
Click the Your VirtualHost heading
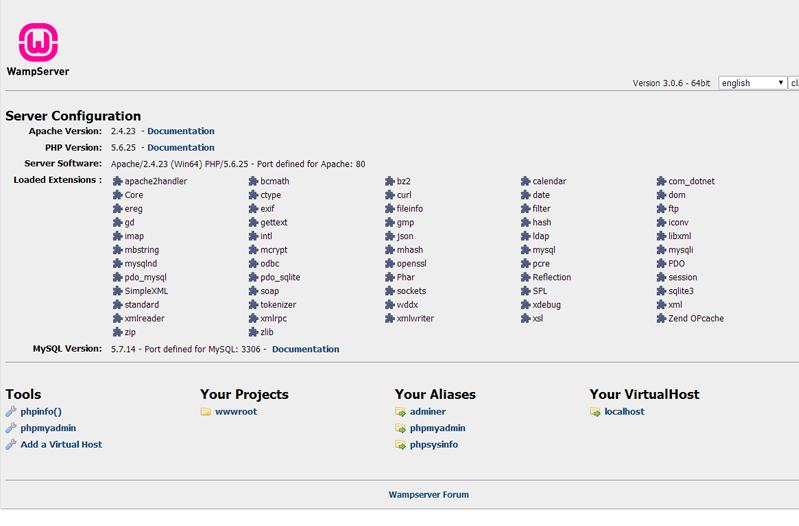(645, 394)
